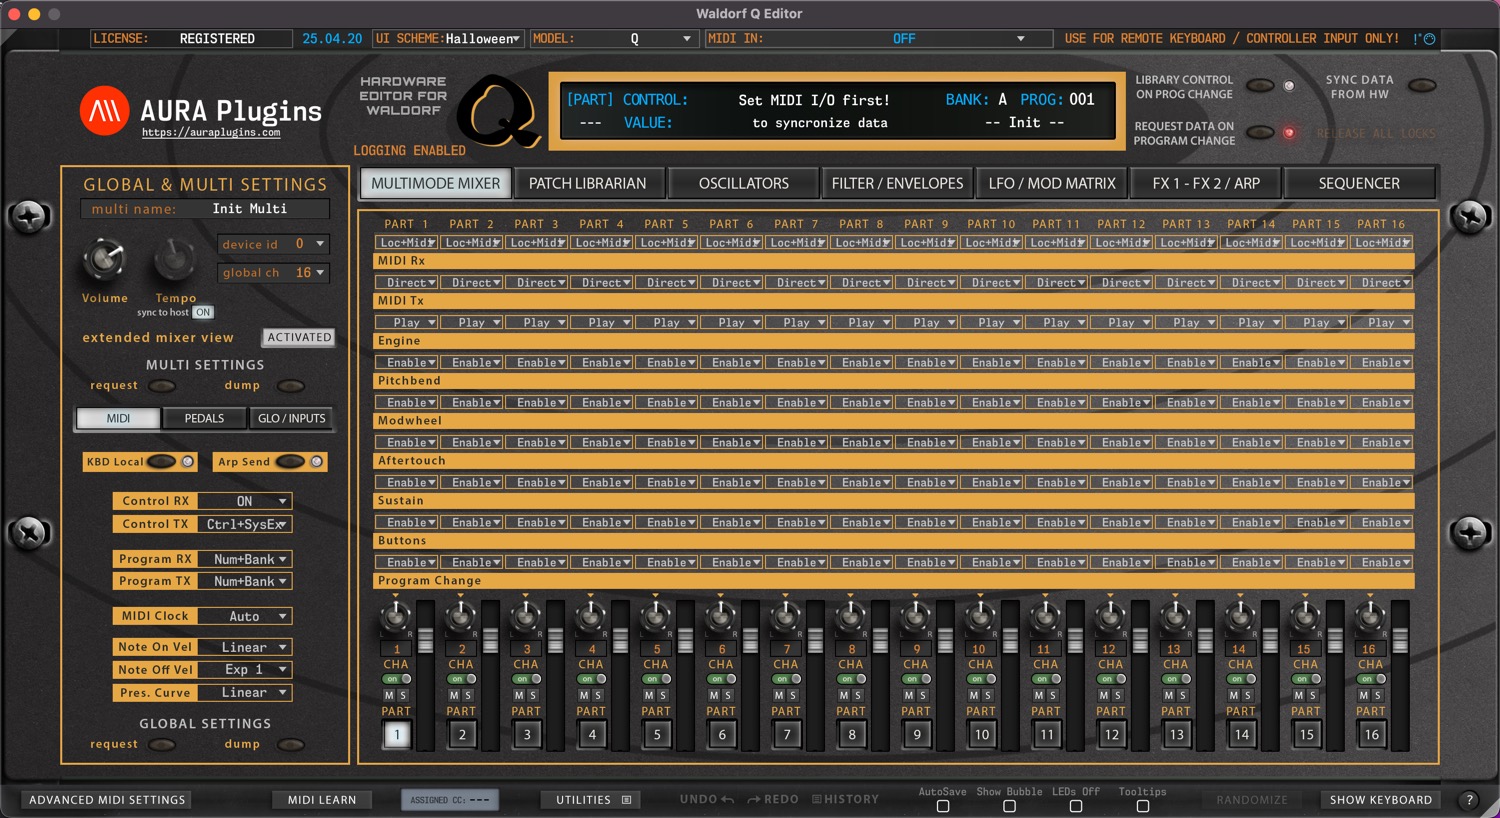1500x818 pixels.
Task: Mute part 5 with M button
Action: 649,695
